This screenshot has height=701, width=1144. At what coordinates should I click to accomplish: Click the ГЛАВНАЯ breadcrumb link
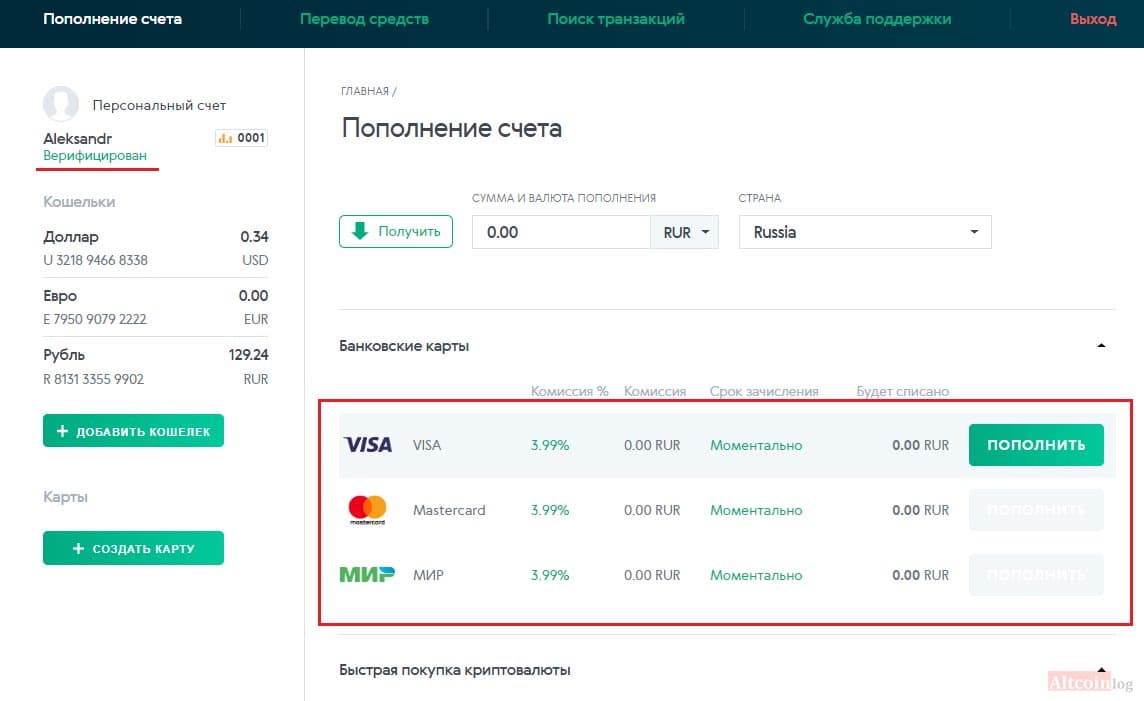click(365, 91)
